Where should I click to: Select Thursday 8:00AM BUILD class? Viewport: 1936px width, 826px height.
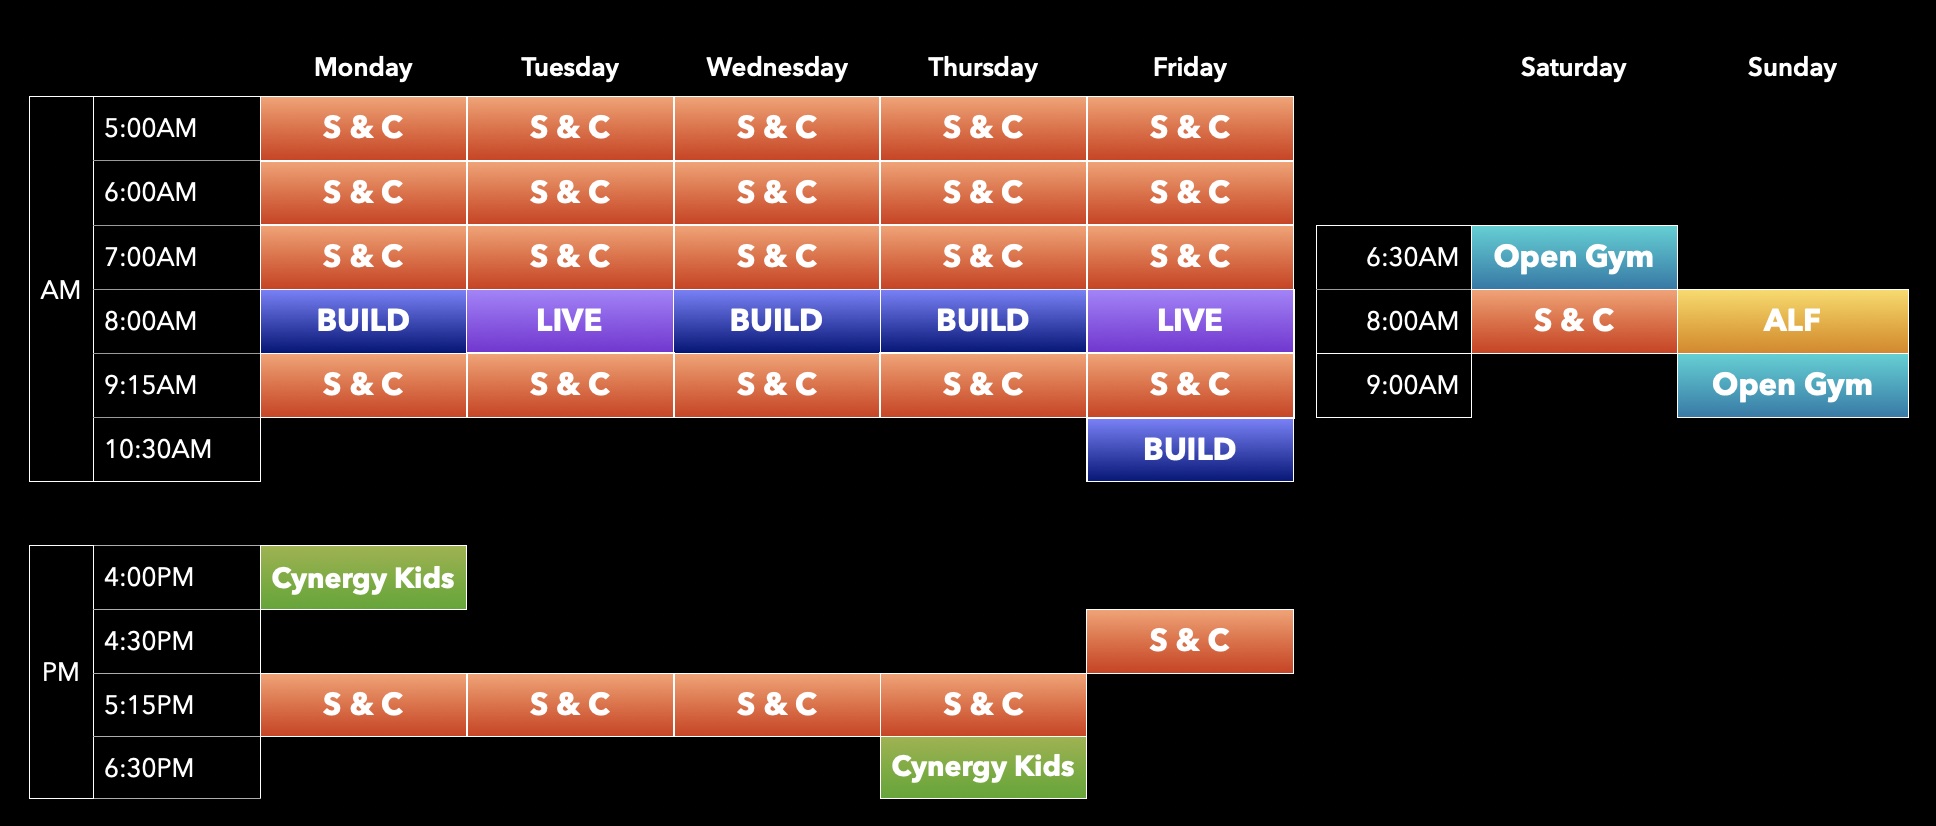(982, 321)
